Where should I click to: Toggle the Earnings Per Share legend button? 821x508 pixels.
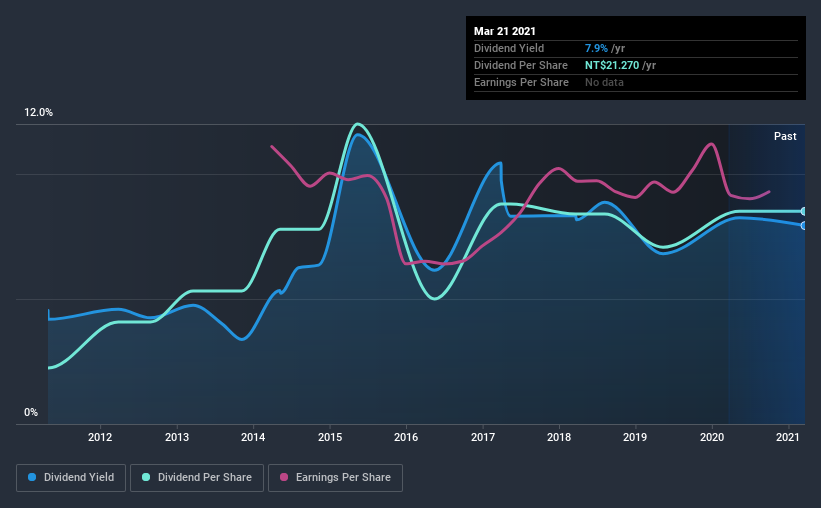[335, 478]
